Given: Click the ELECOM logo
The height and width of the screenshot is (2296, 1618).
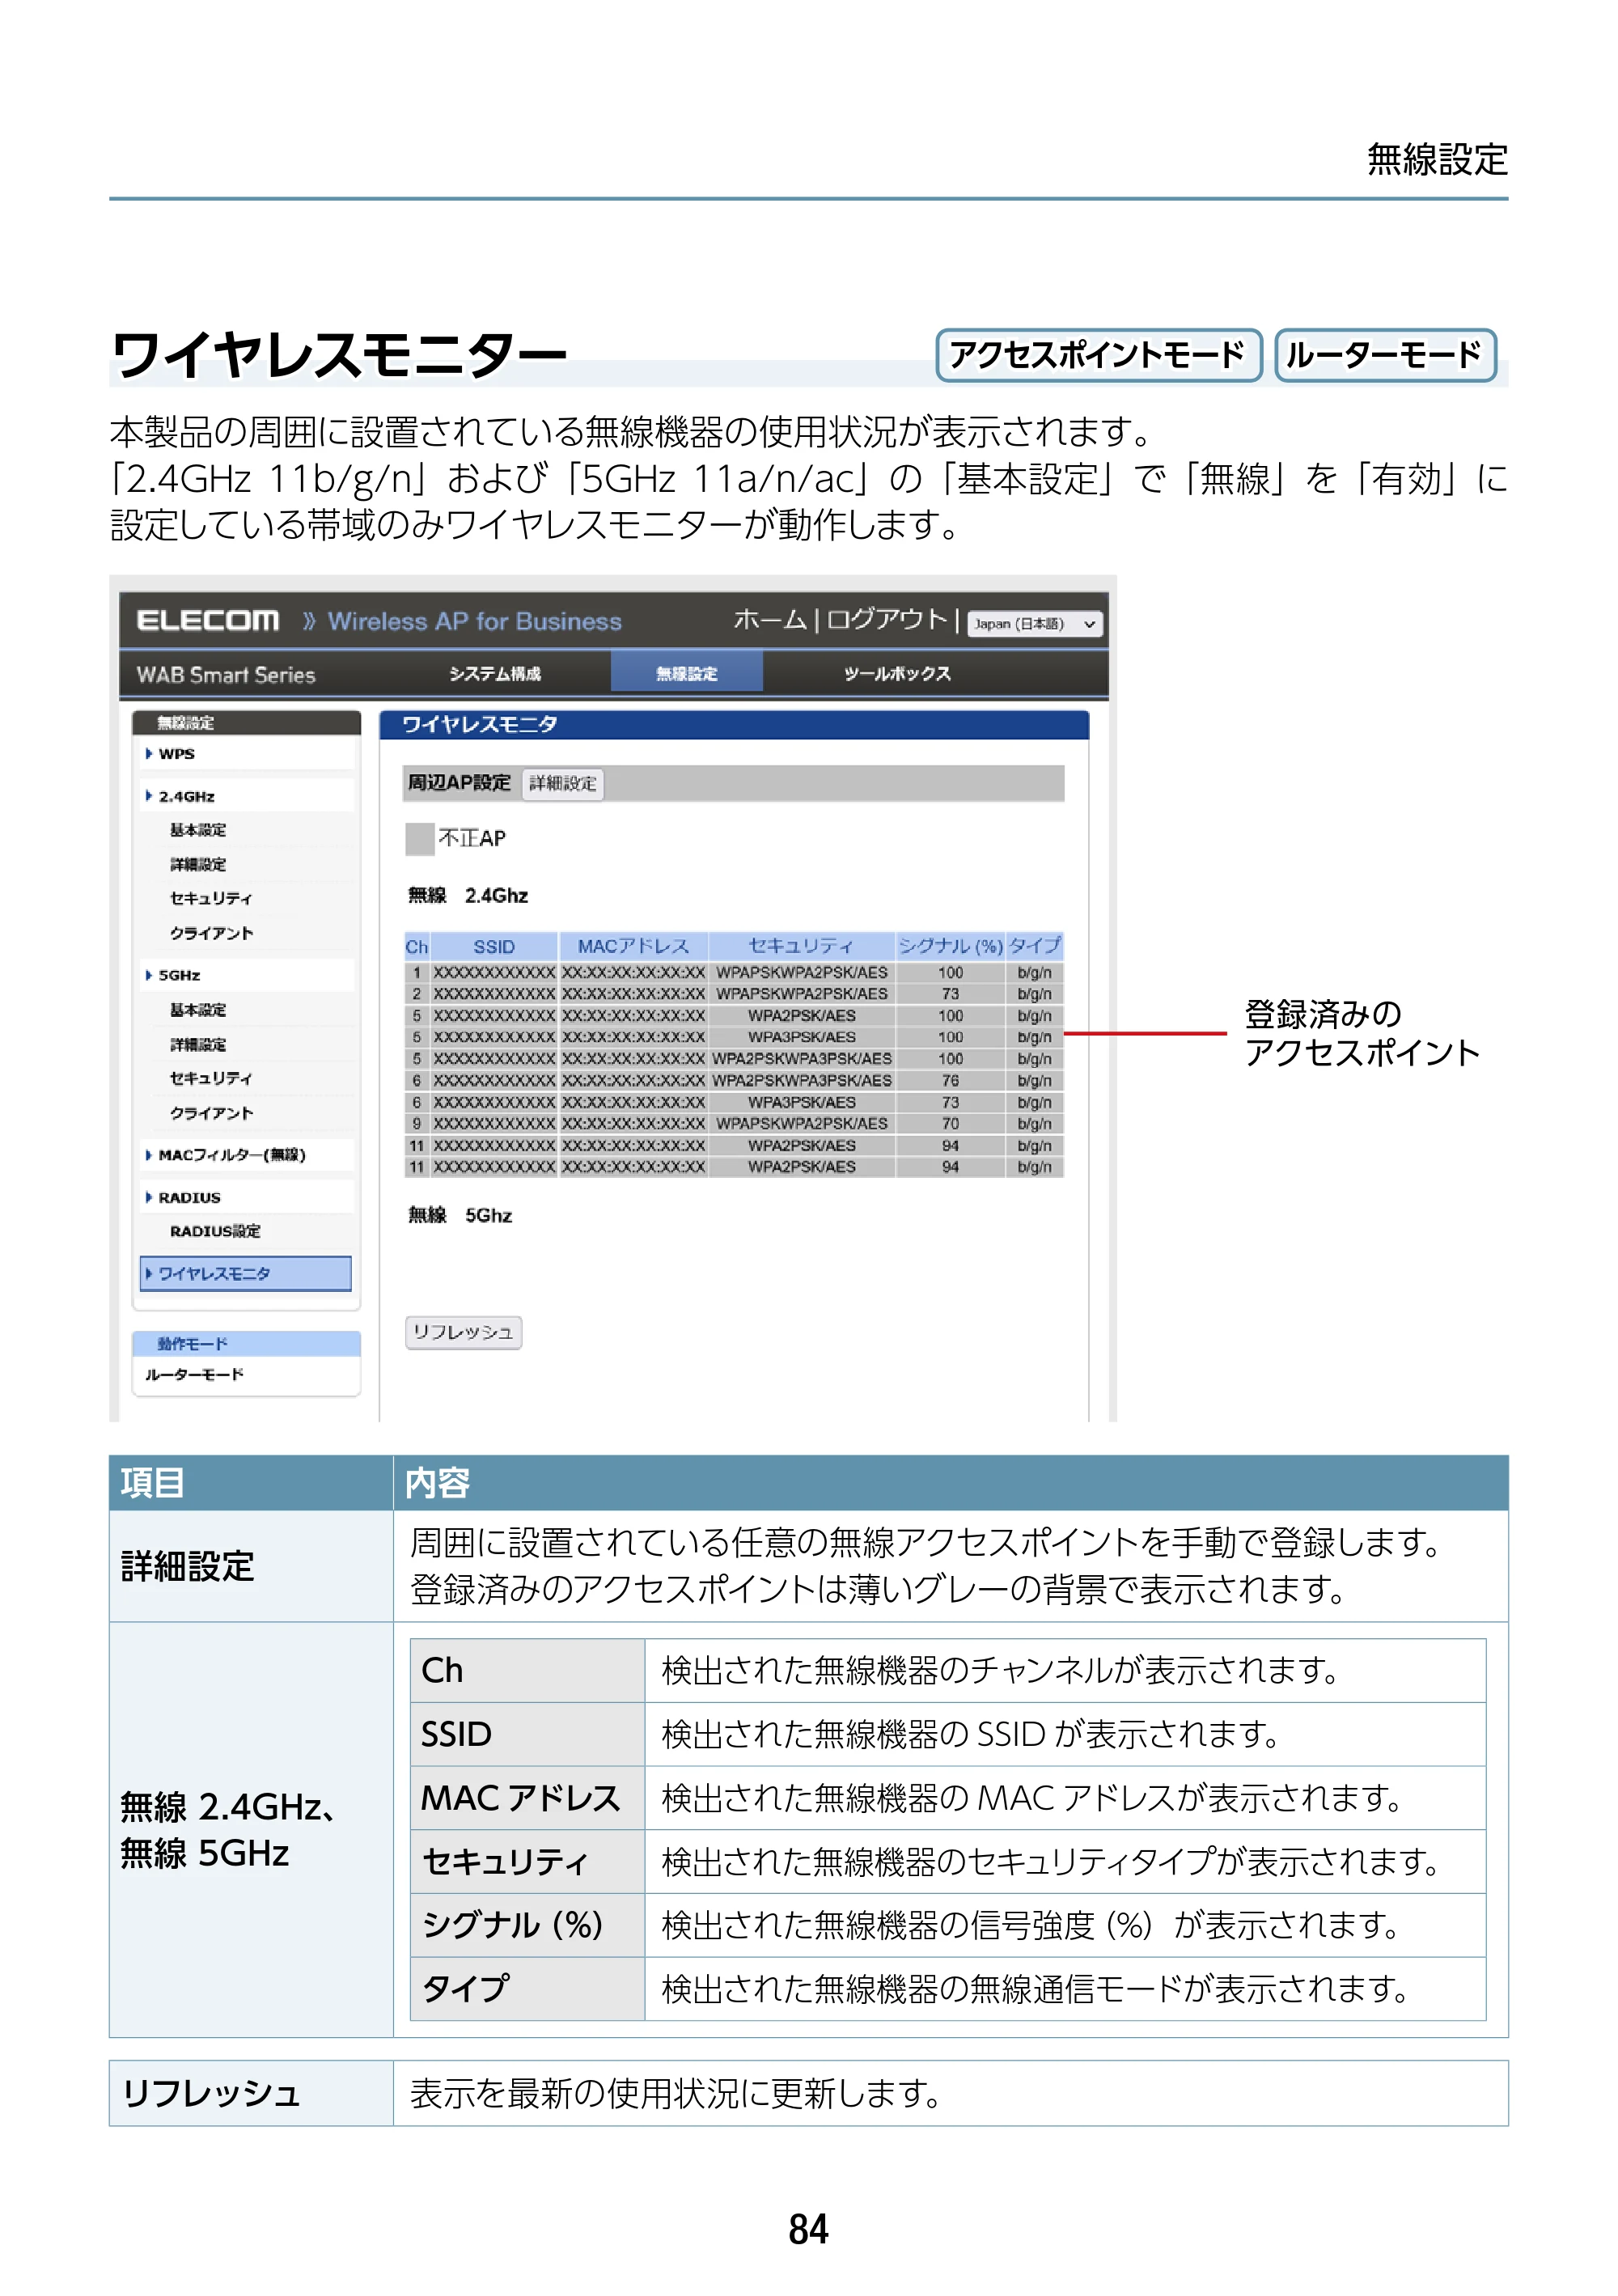Looking at the screenshot, I should pos(207,621).
